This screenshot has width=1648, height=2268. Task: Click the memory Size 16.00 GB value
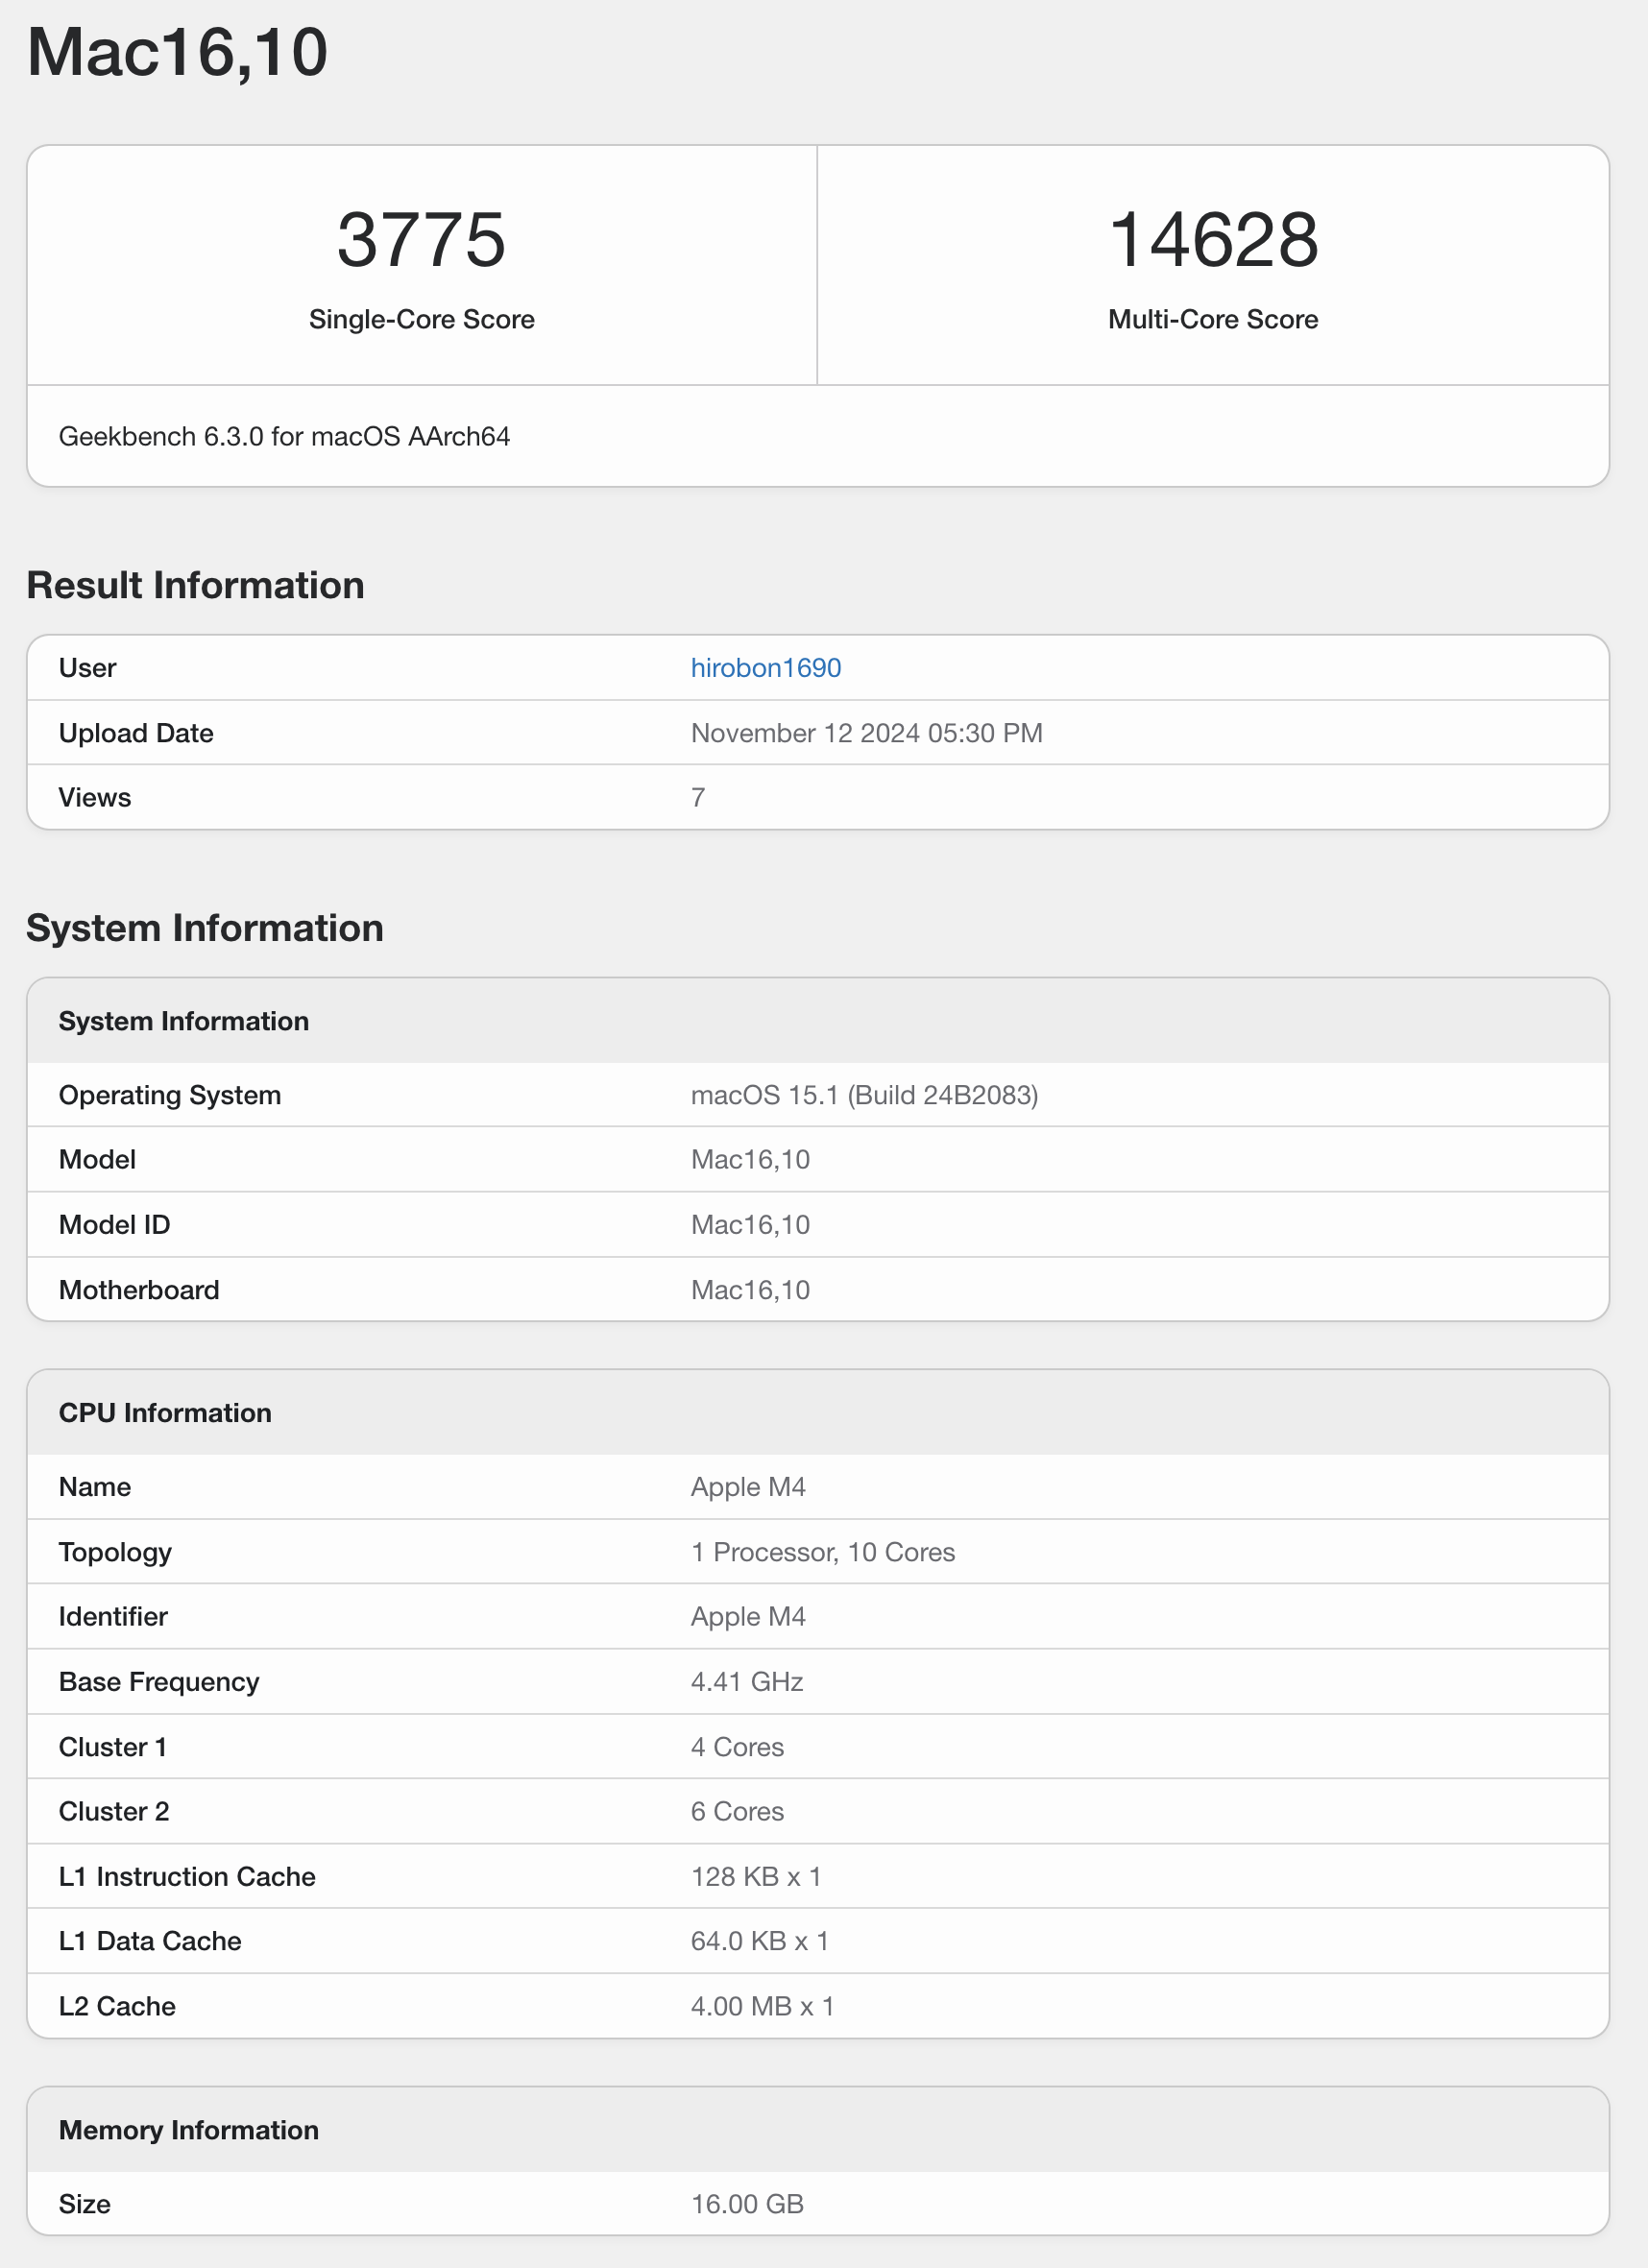[747, 2204]
